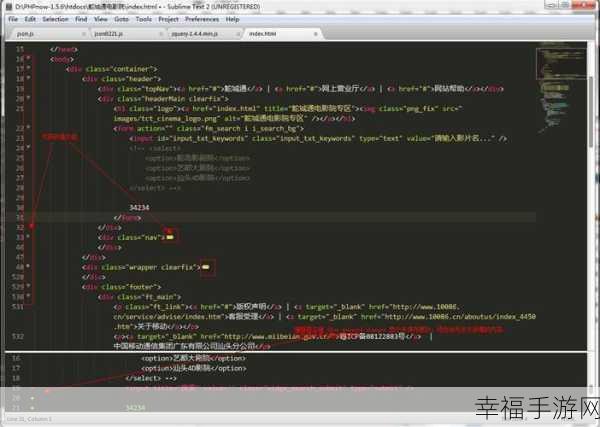
Task: Click the closing form tag on line 31
Action: (127, 218)
